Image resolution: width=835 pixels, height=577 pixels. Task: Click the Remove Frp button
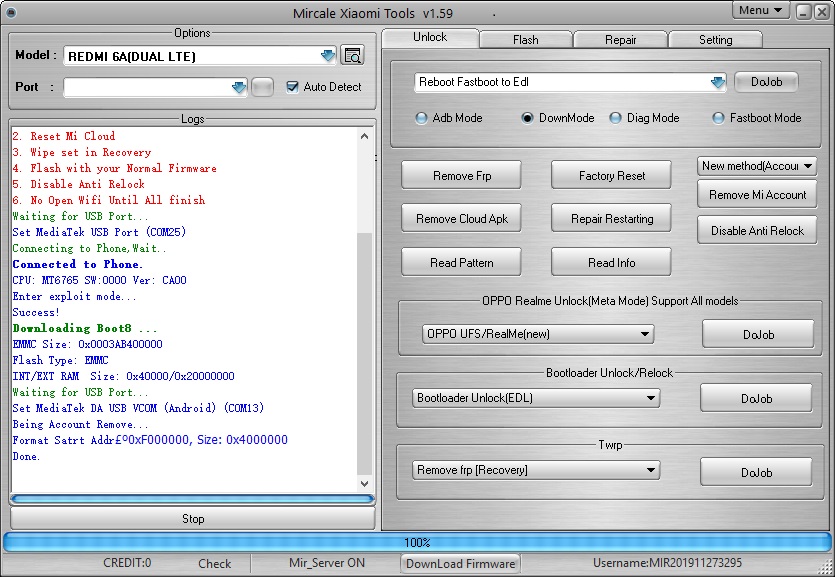tap(461, 176)
